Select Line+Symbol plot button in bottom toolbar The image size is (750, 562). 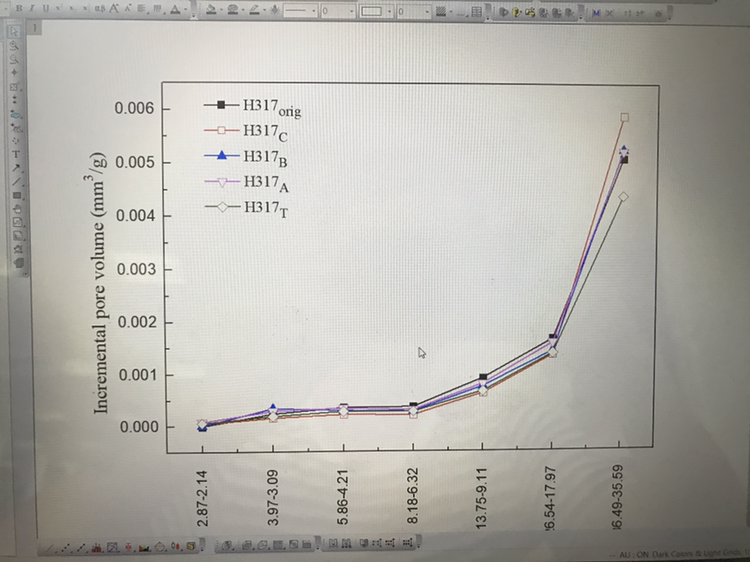82,547
